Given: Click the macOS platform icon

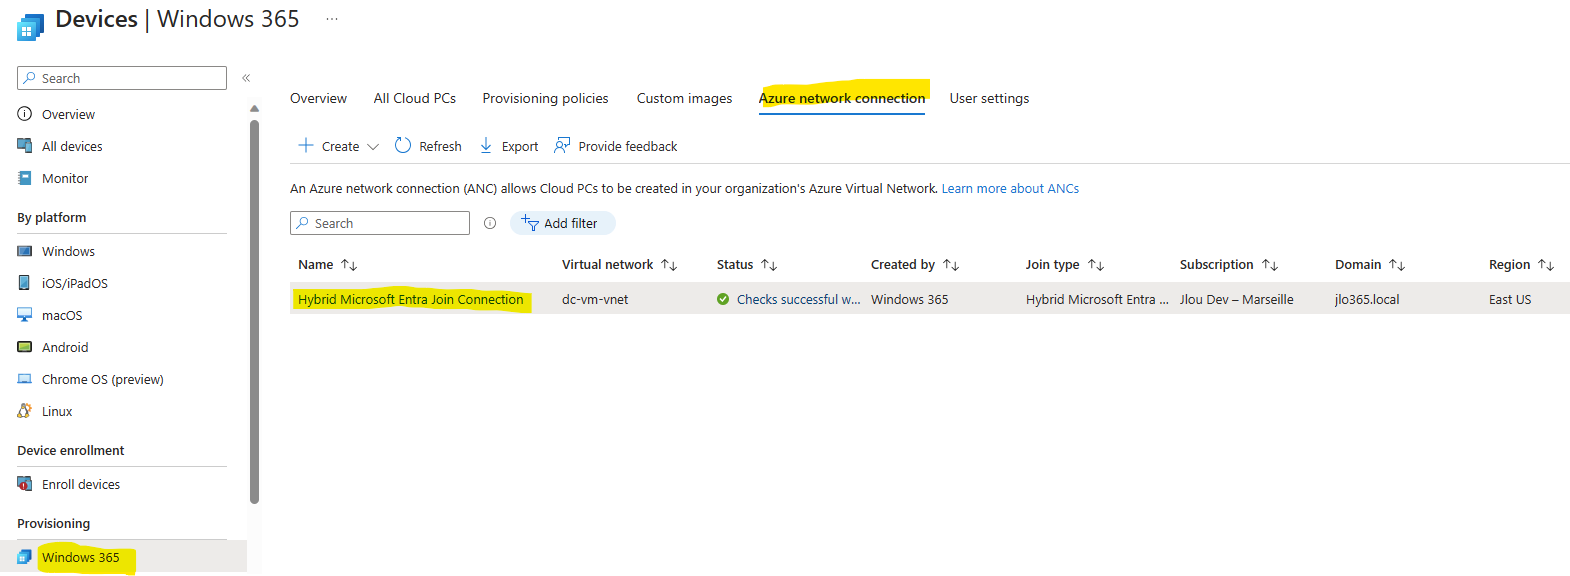Looking at the screenshot, I should (25, 315).
